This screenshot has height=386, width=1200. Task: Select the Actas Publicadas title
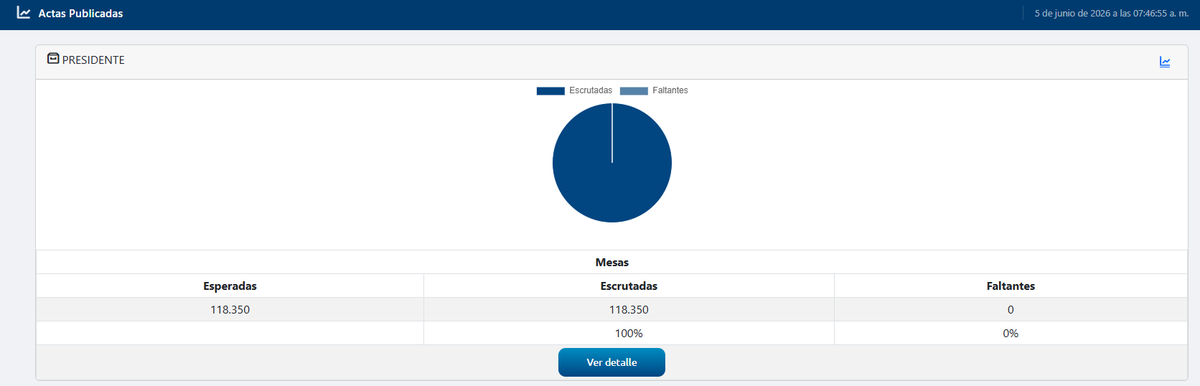coord(81,14)
